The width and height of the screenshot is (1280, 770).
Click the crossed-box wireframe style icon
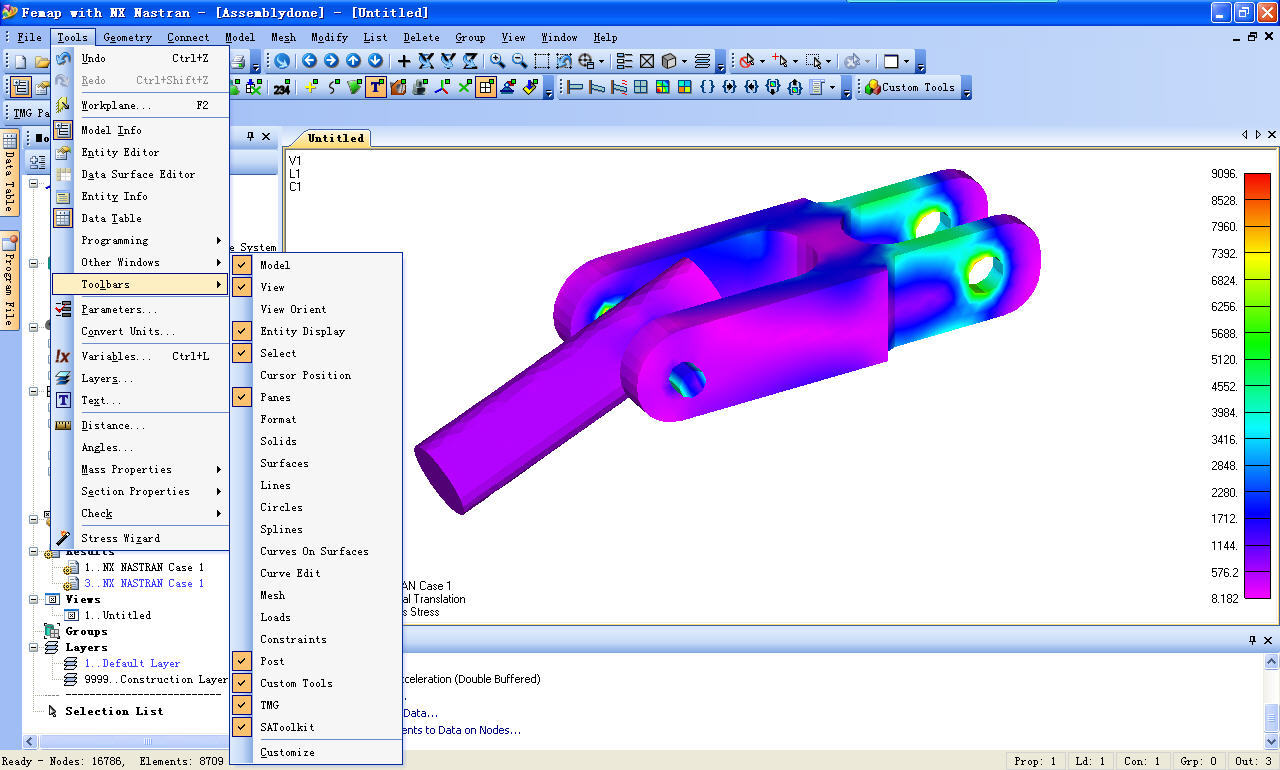(x=647, y=61)
